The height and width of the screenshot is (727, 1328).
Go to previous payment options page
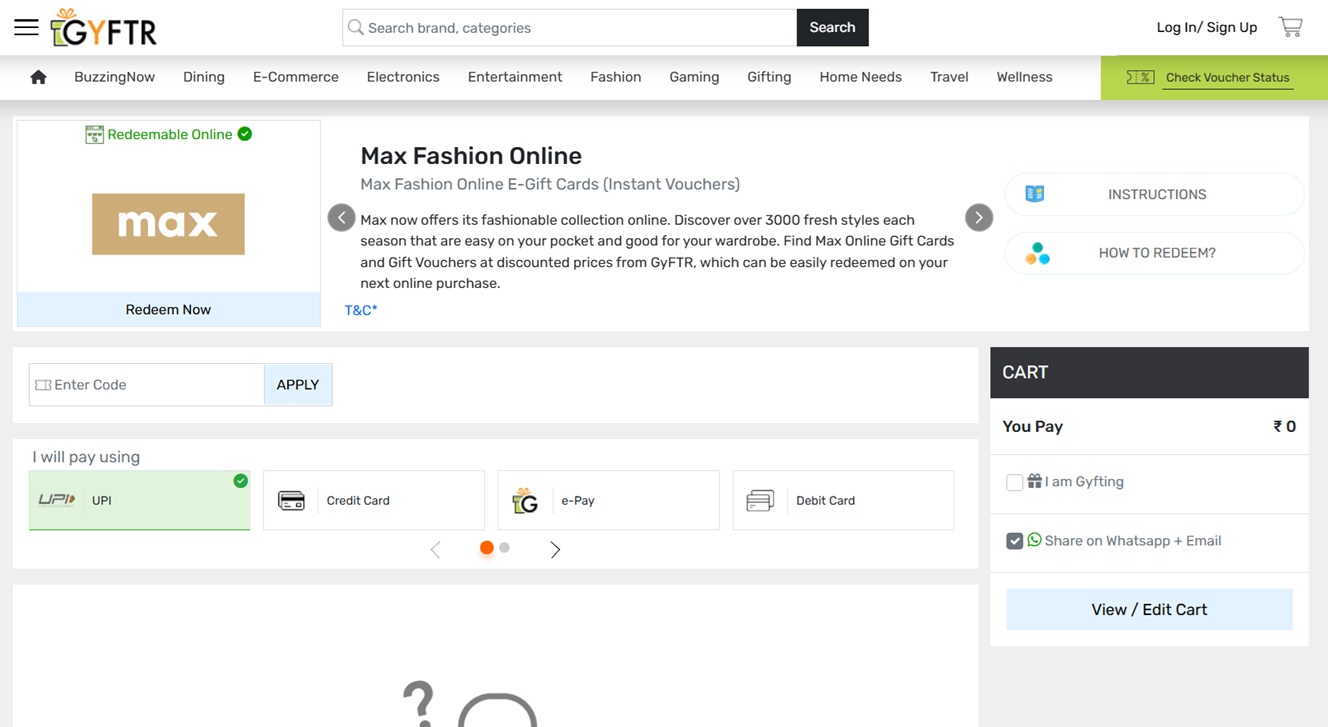pyautogui.click(x=435, y=549)
